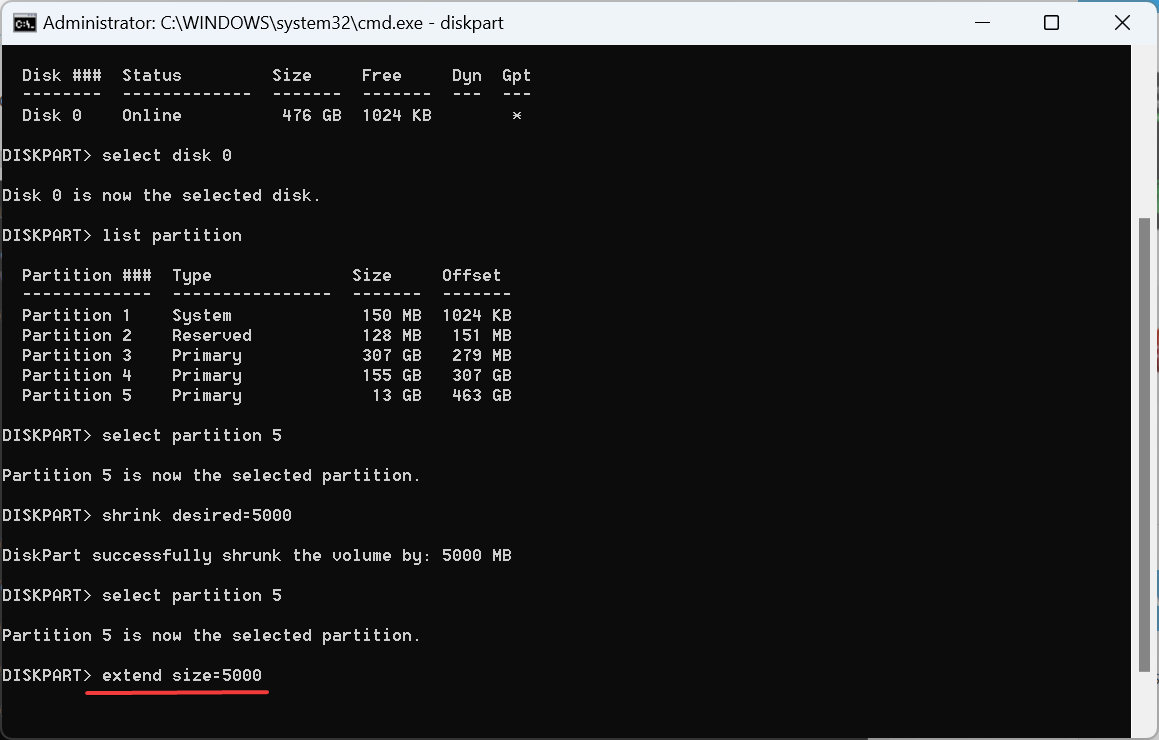
Task: Click the 'Type' column header
Action: click(192, 276)
